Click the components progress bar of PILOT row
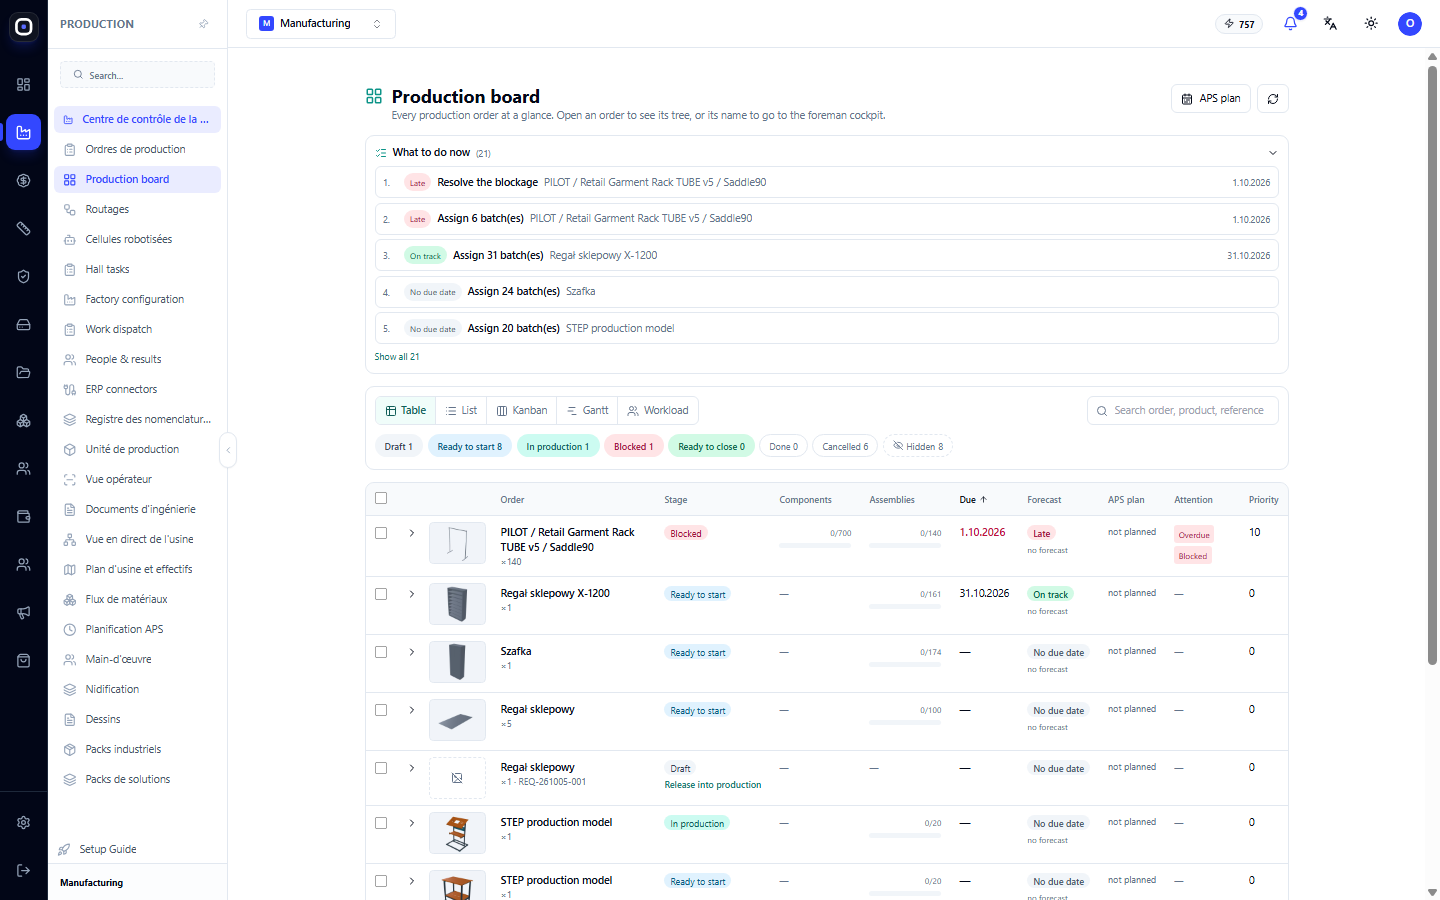This screenshot has height=900, width=1440. (x=815, y=546)
